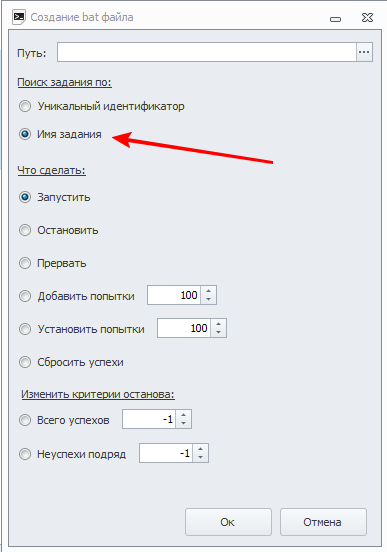Minimize the bat file dialog

point(335,19)
